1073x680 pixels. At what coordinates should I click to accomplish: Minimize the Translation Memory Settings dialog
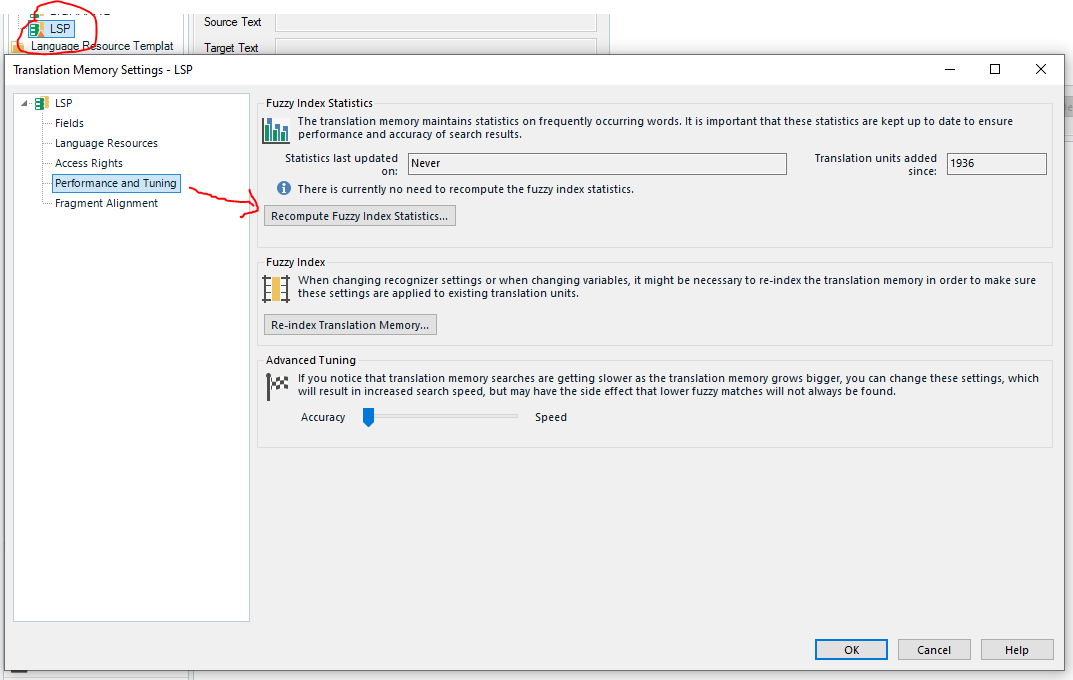pyautogui.click(x=950, y=69)
